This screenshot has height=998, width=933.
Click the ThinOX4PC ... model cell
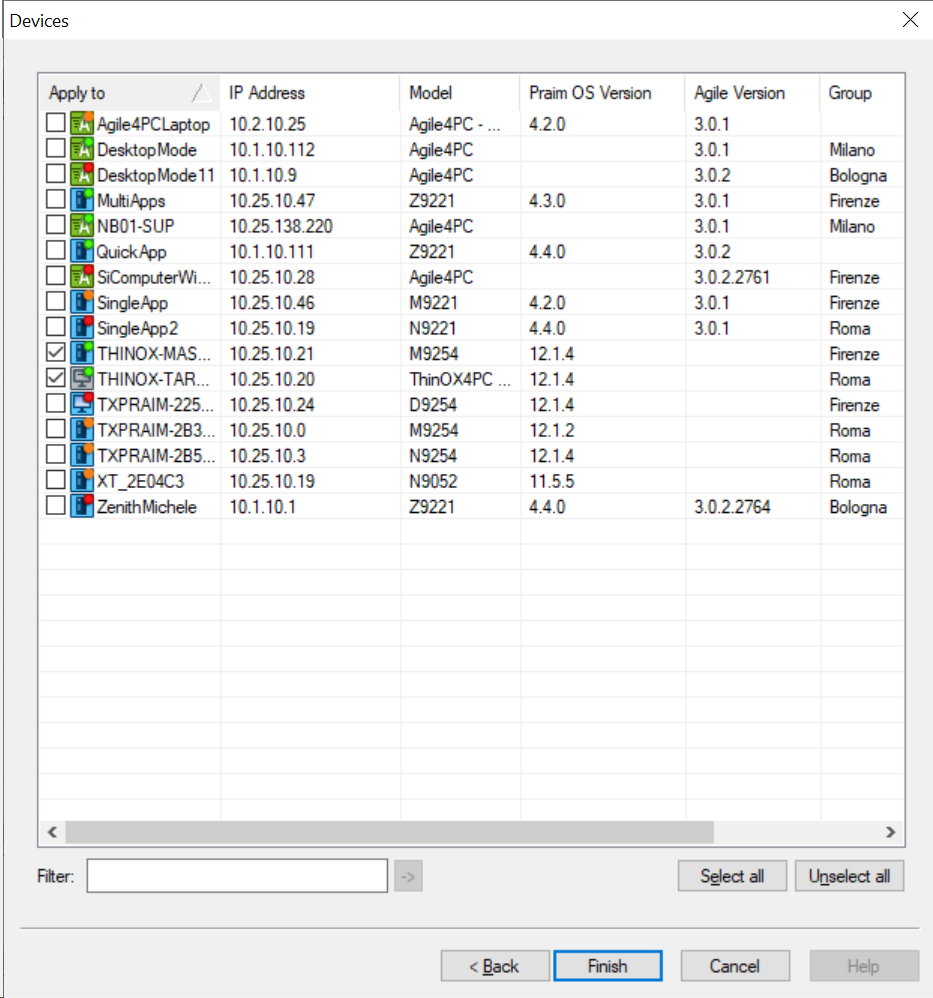coord(459,379)
